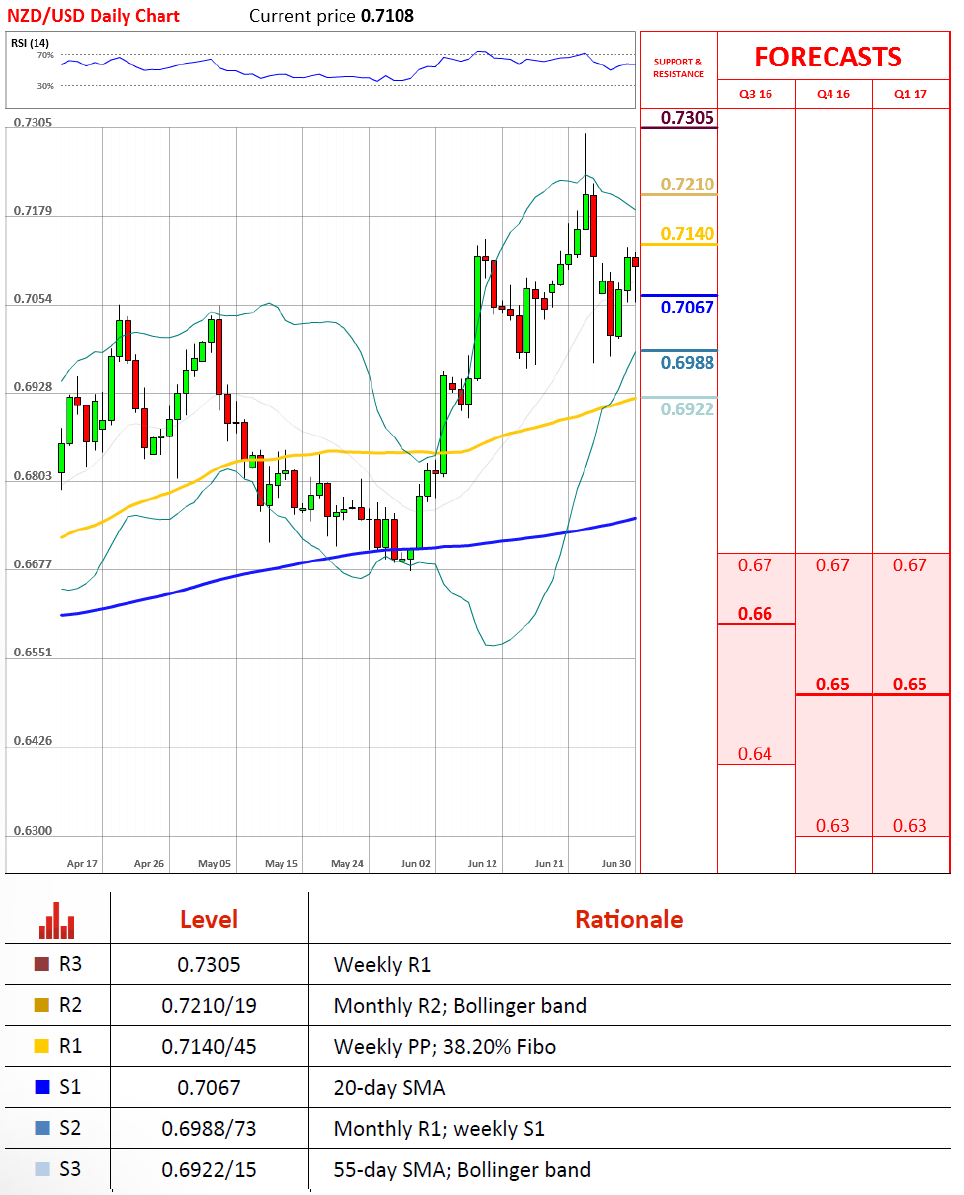Click the 0.7067 level cell in table
Screen dimensions: 964x1195
[x=209, y=1088]
